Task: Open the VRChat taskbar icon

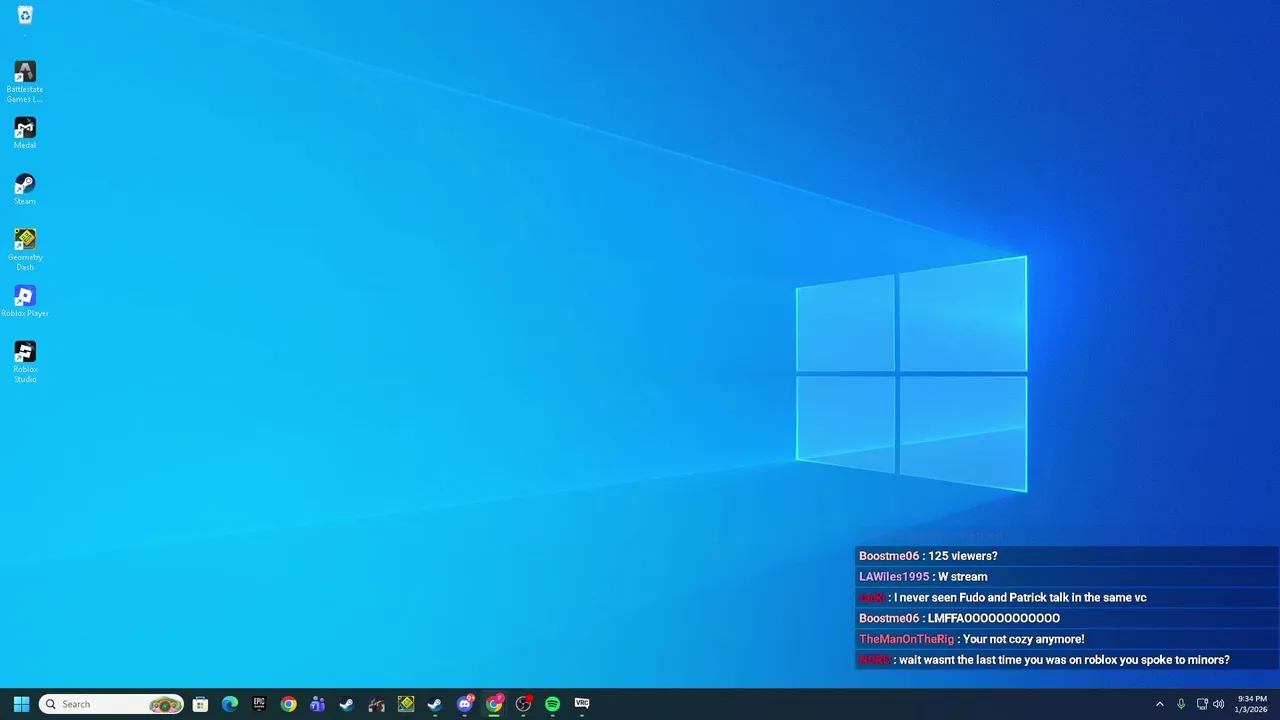Action: [x=582, y=704]
